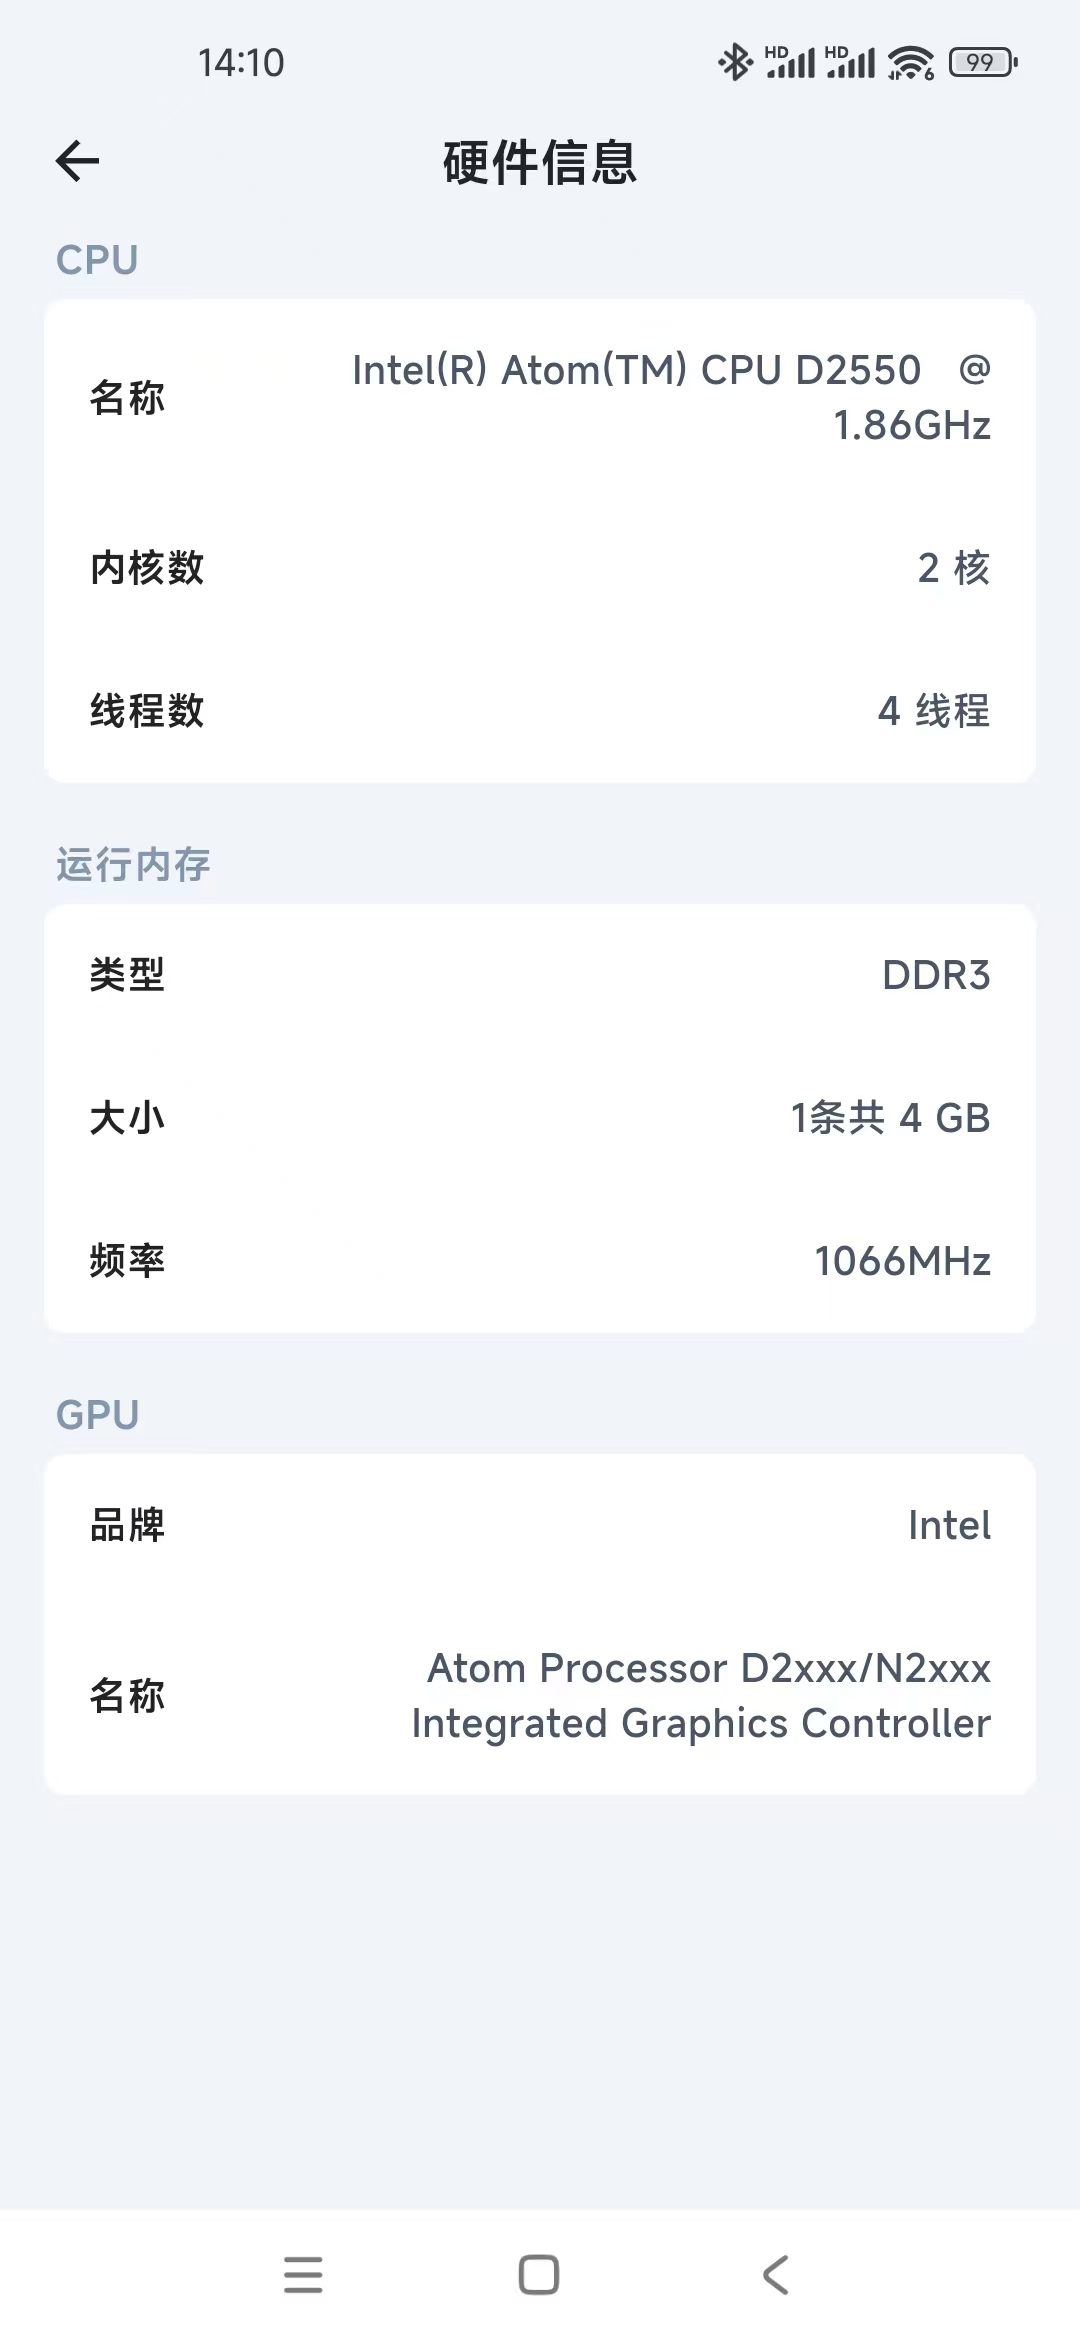
Task: Select the GPU 品牌 Intel row
Action: [x=540, y=1525]
